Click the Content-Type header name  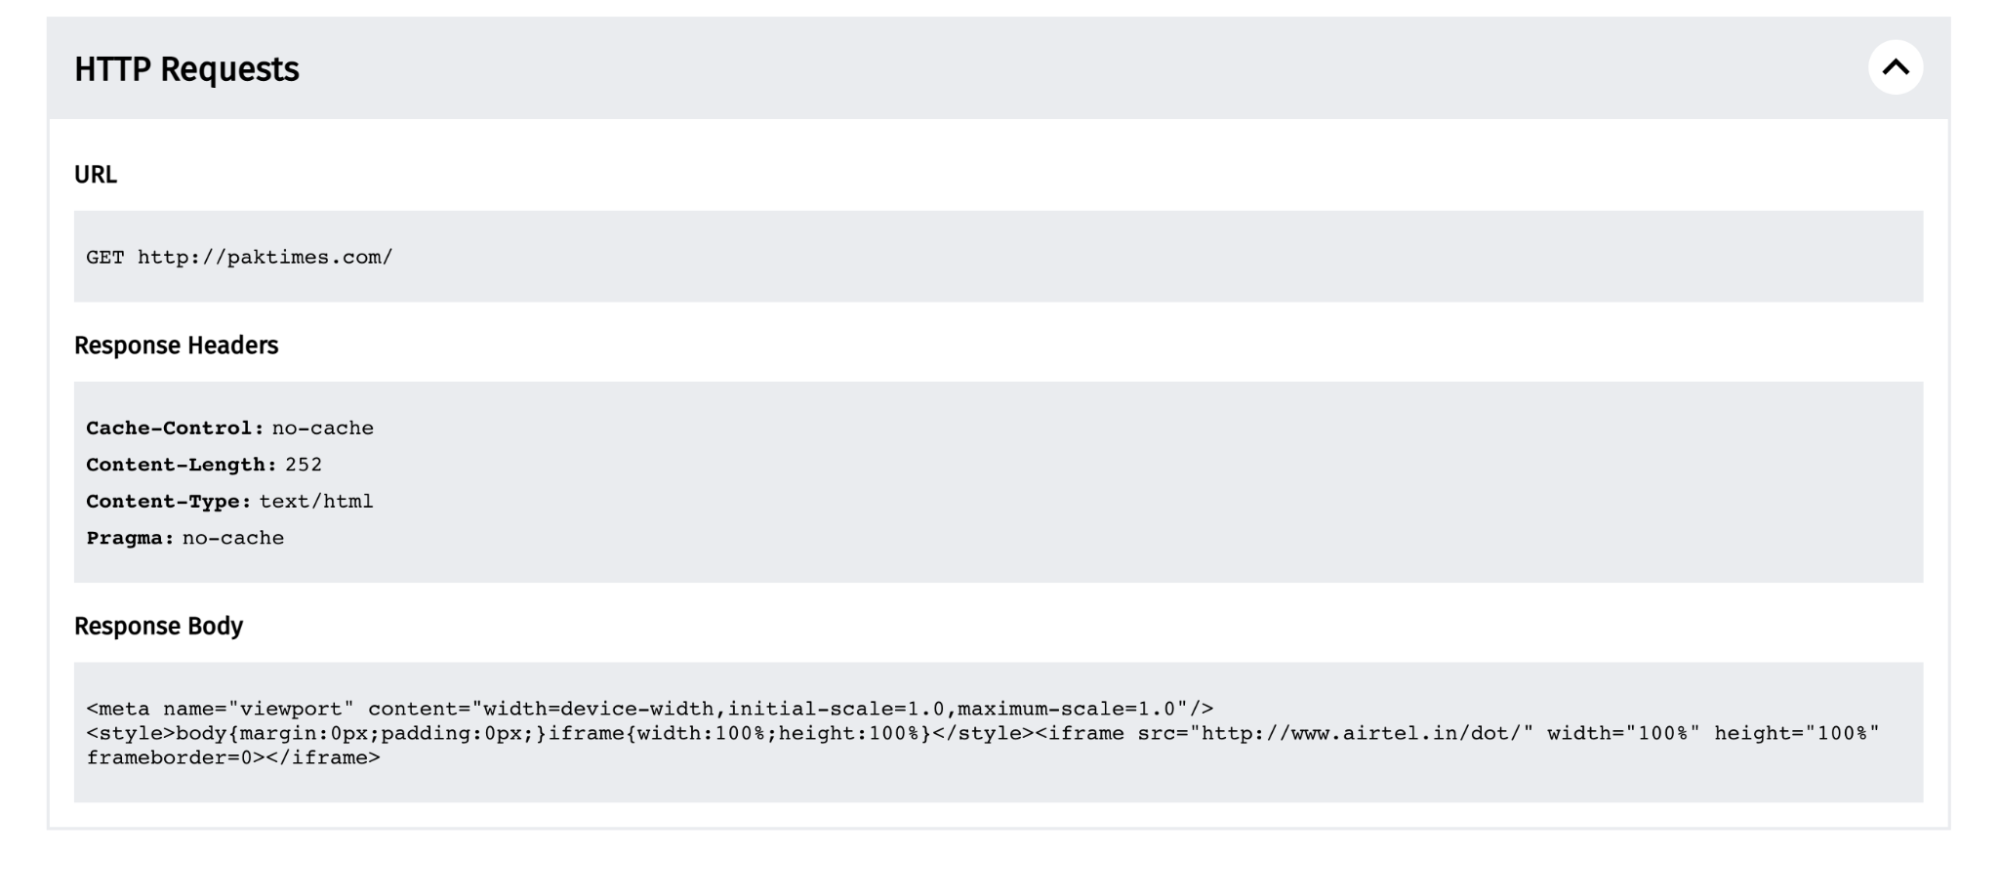point(168,502)
